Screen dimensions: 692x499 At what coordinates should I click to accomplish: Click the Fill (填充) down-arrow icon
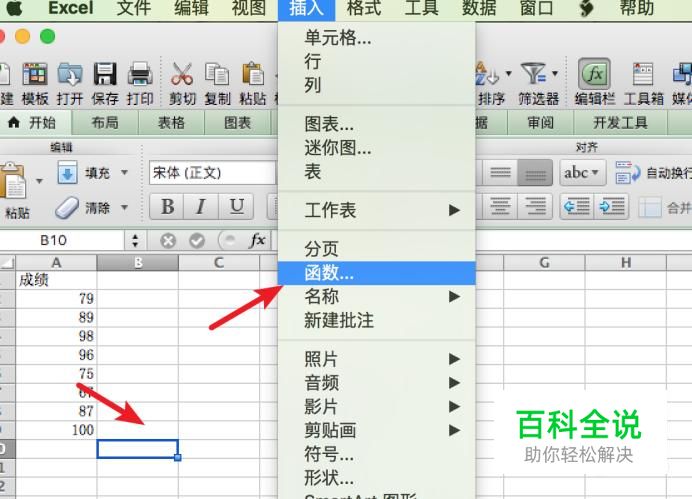[x=67, y=172]
